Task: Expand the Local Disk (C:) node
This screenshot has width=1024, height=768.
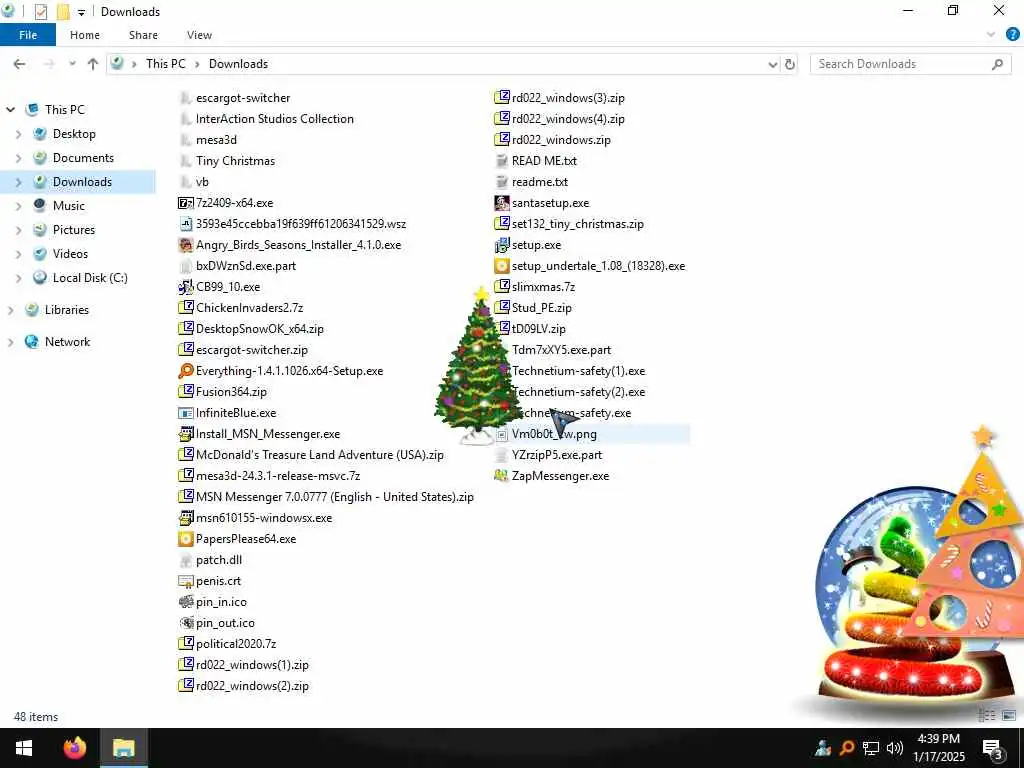Action: coord(18,278)
